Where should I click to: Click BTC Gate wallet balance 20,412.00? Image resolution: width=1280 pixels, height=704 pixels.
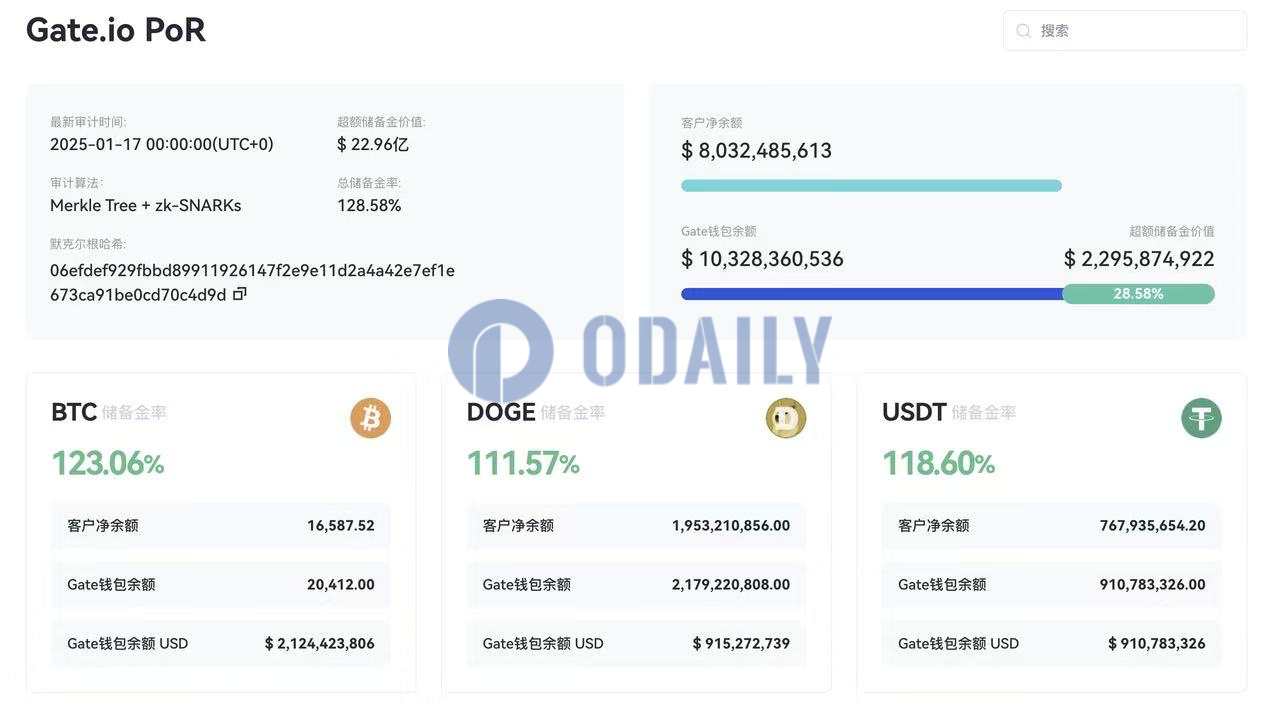click(x=341, y=584)
